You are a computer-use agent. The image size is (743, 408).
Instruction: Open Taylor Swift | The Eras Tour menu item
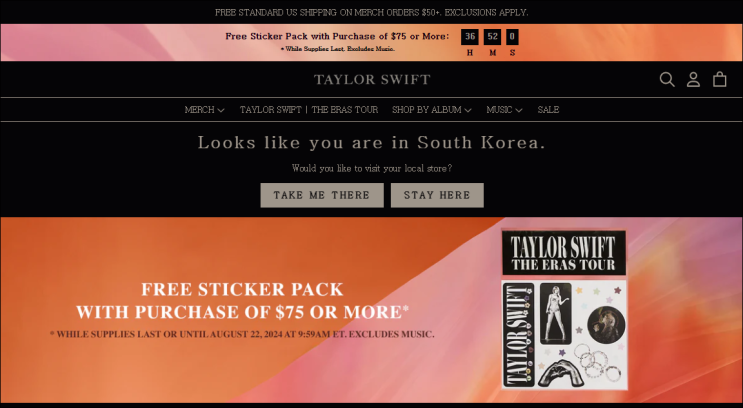point(308,110)
